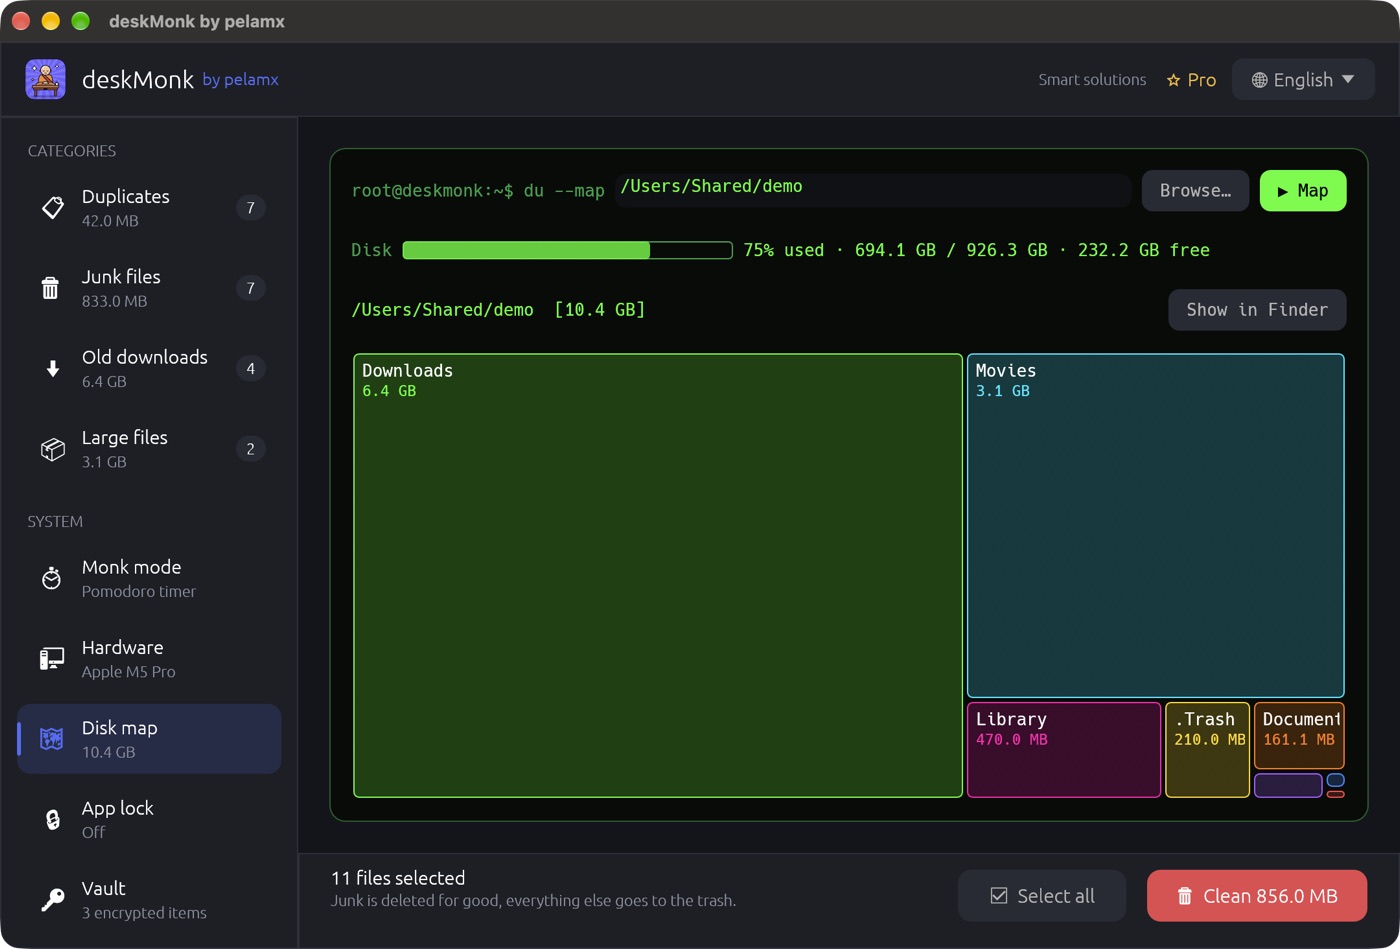Click the Old downloads arrow icon

[x=52, y=369]
